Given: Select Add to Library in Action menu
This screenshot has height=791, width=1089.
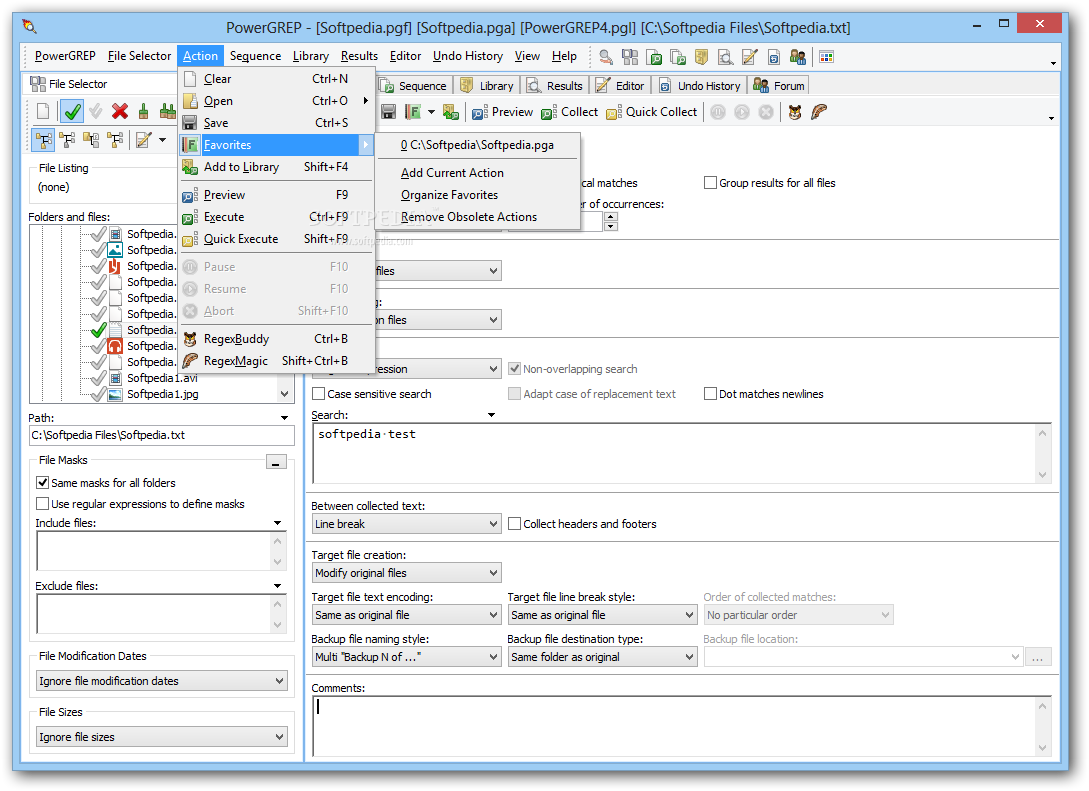Looking at the screenshot, I should pos(277,167).
